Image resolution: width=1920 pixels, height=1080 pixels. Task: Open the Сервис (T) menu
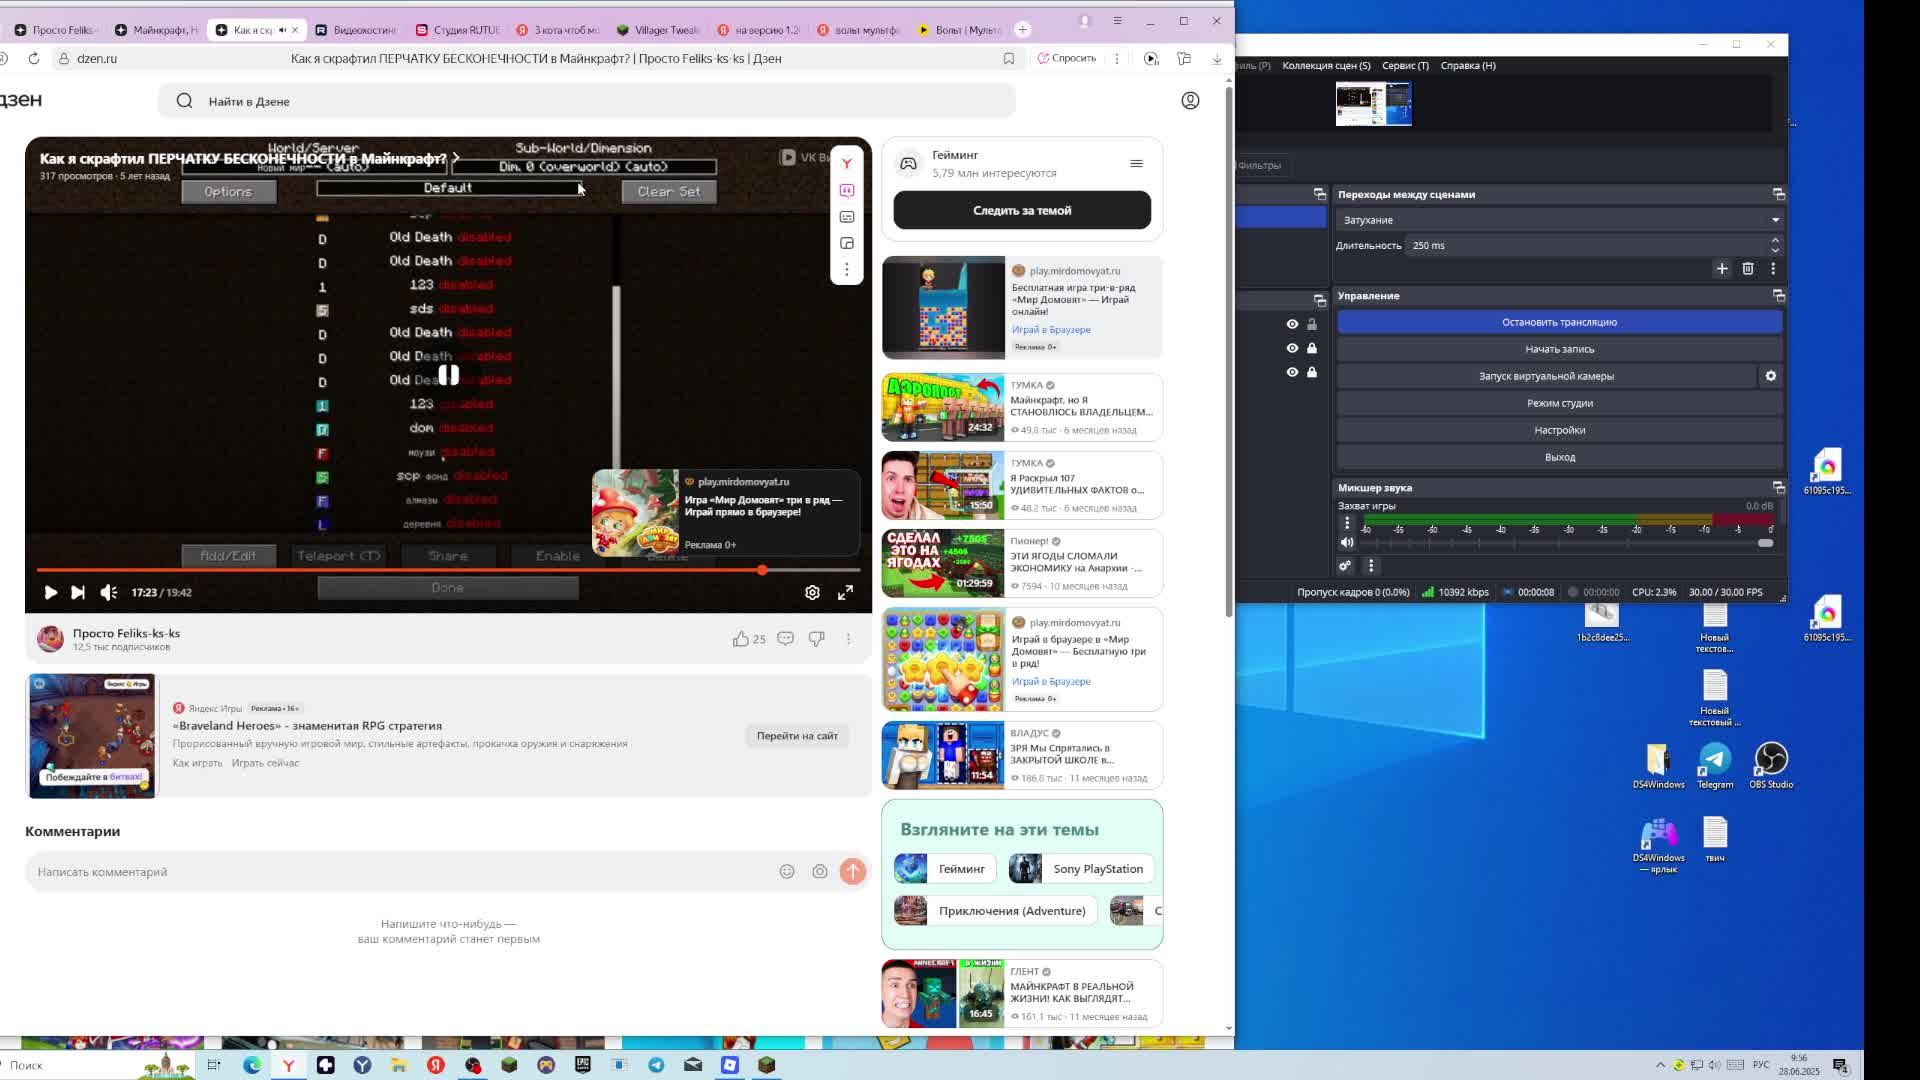tap(1405, 66)
